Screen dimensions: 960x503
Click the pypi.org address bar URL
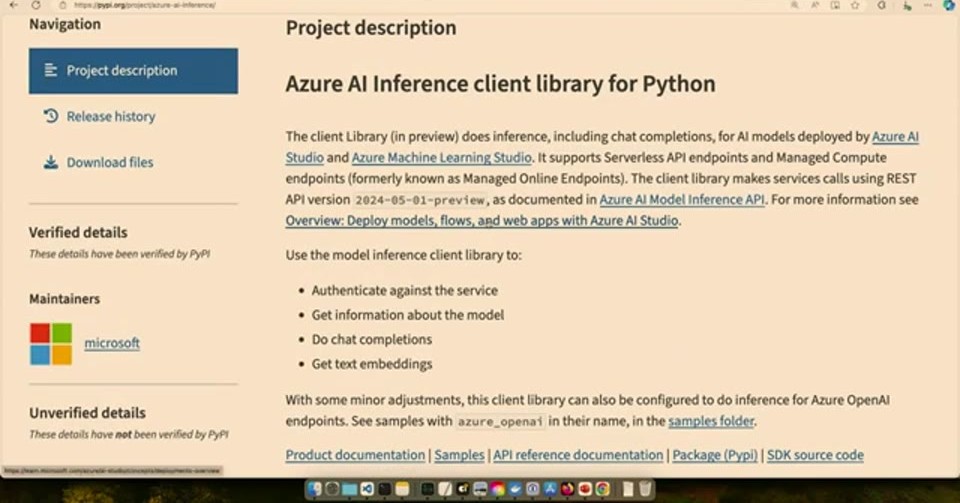click(144, 5)
